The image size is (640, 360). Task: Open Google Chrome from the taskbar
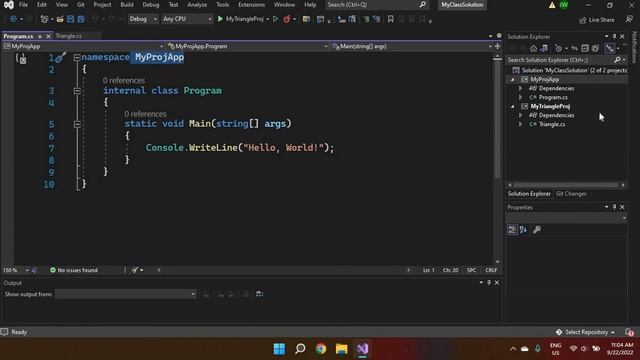tap(321, 349)
